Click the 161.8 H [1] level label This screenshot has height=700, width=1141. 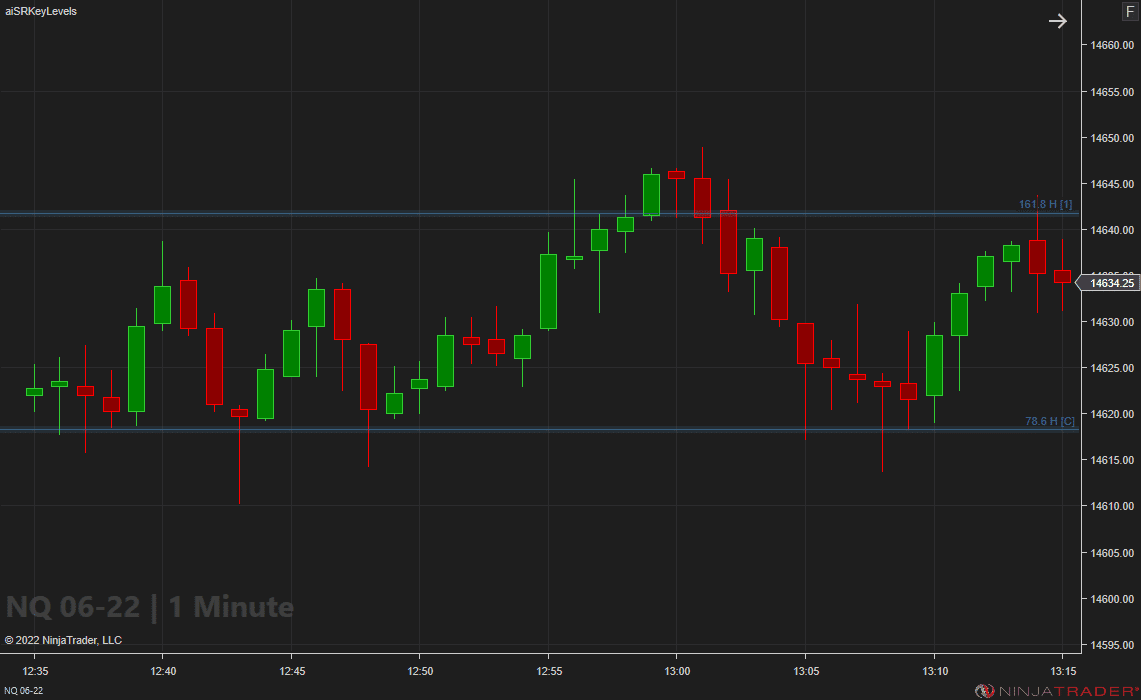pos(1045,204)
